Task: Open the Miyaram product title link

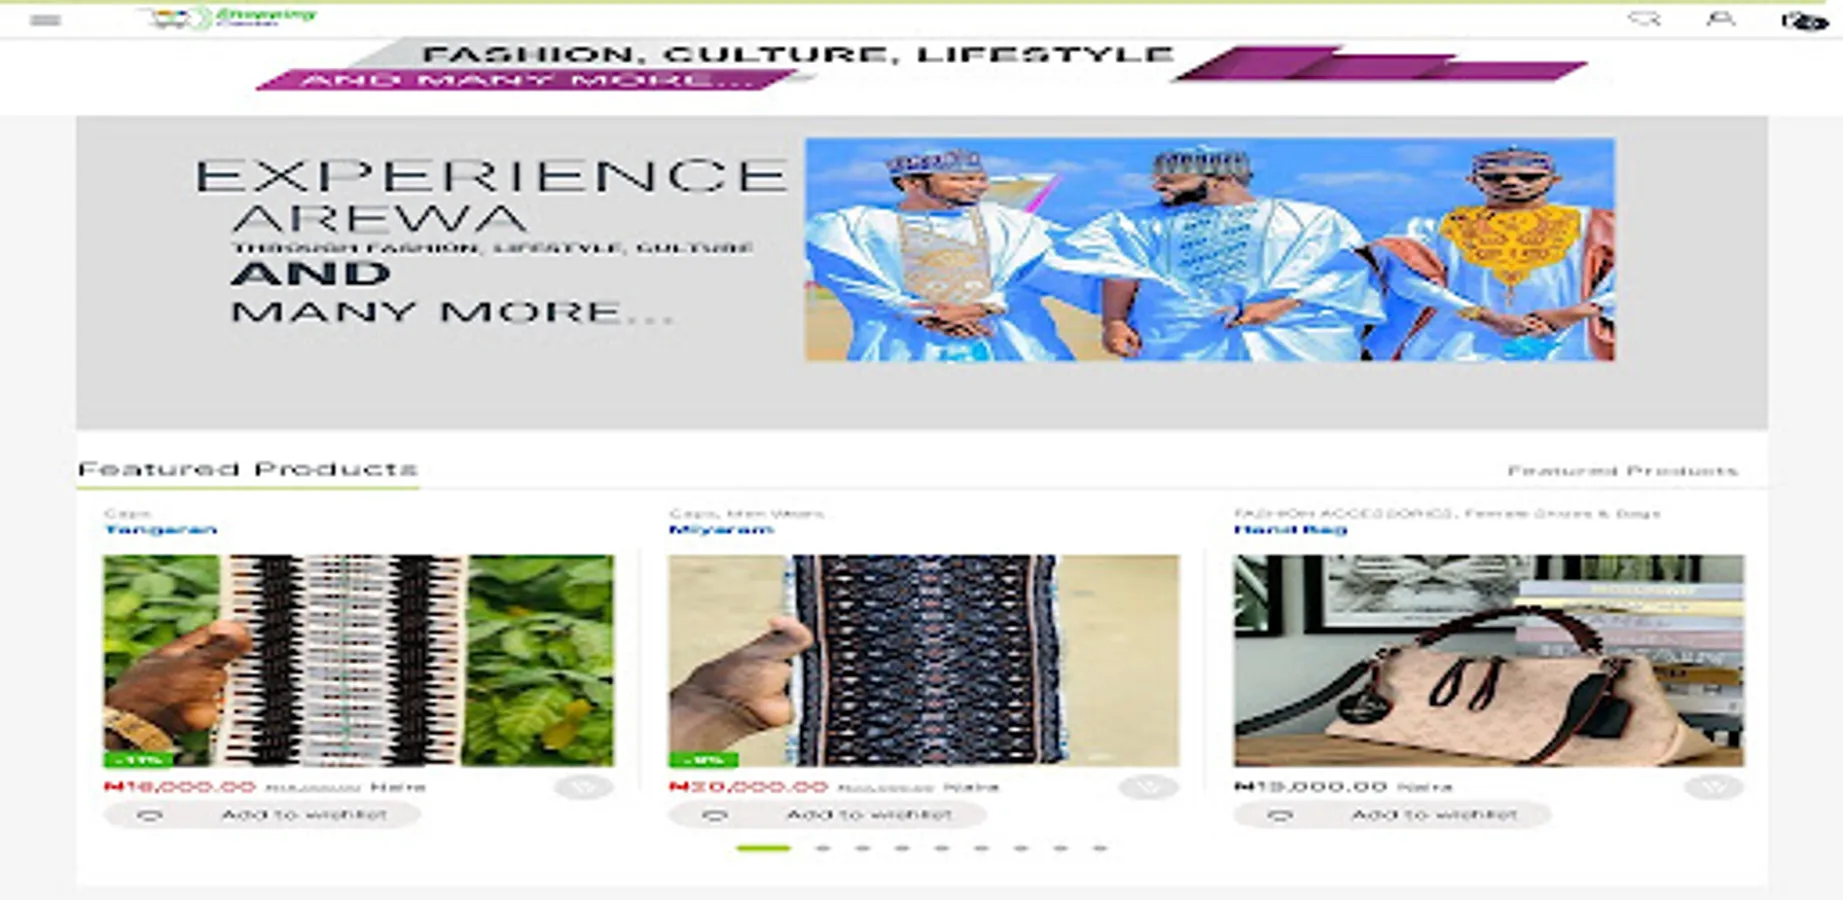Action: coord(721,529)
